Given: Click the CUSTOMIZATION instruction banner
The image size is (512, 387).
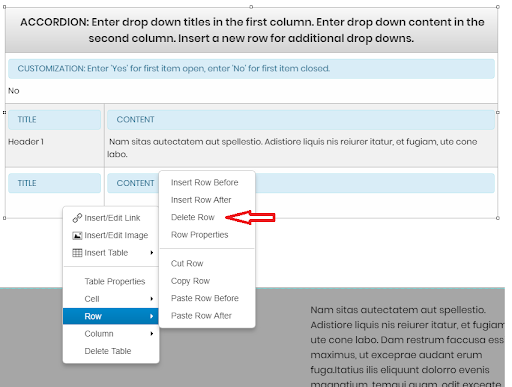Looking at the screenshot, I should tap(251, 69).
